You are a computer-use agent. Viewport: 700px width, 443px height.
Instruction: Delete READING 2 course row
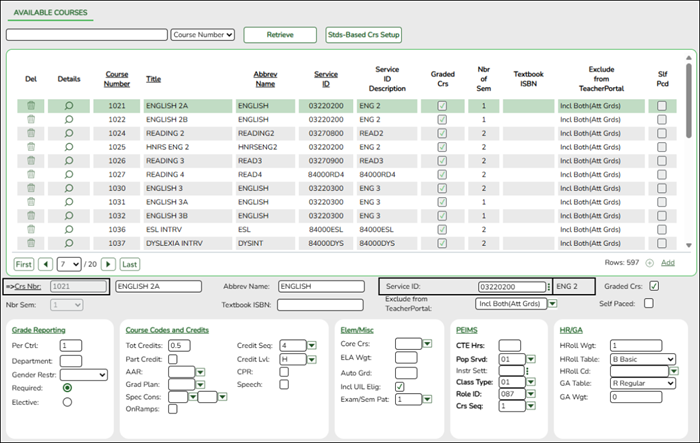tap(31, 133)
